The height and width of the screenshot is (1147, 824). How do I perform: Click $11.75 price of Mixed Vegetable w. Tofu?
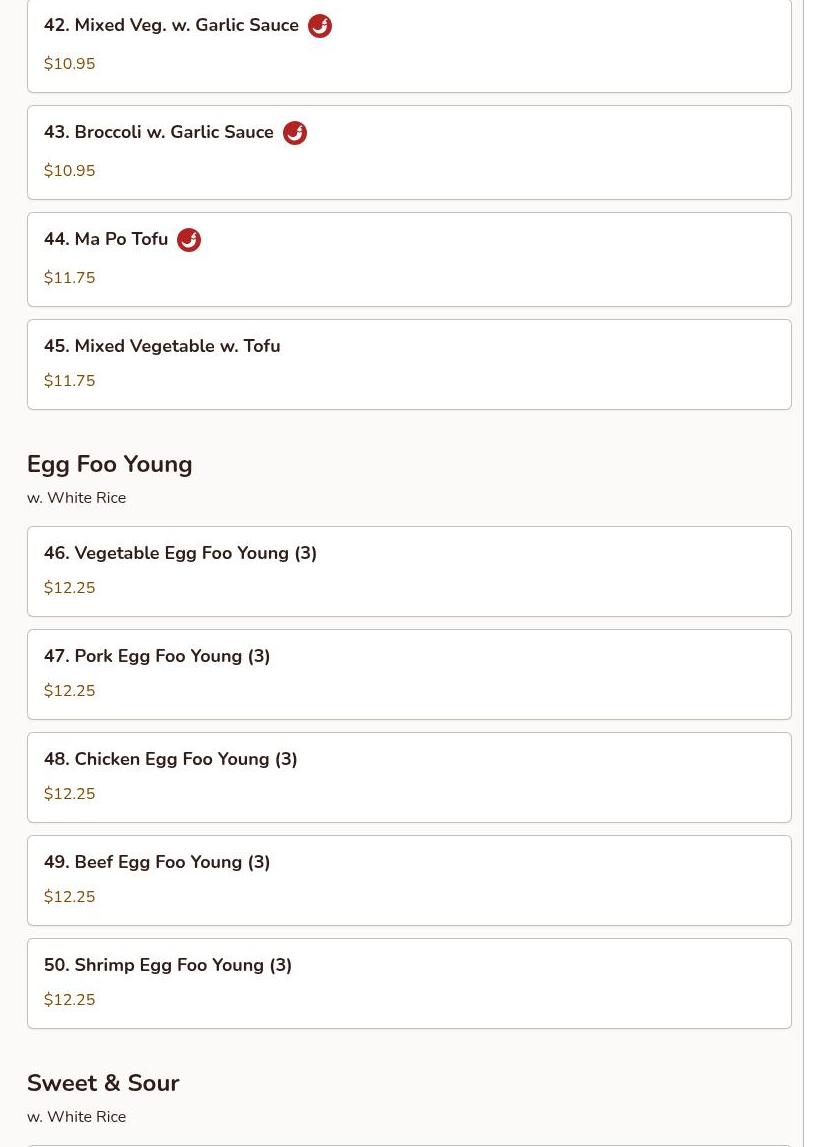70,381
